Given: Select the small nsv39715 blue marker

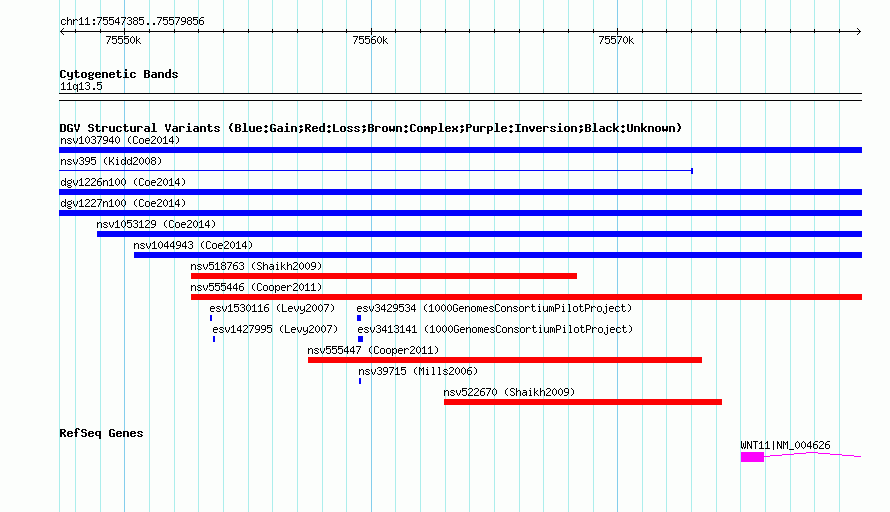Looking at the screenshot, I should pyautogui.click(x=360, y=381).
